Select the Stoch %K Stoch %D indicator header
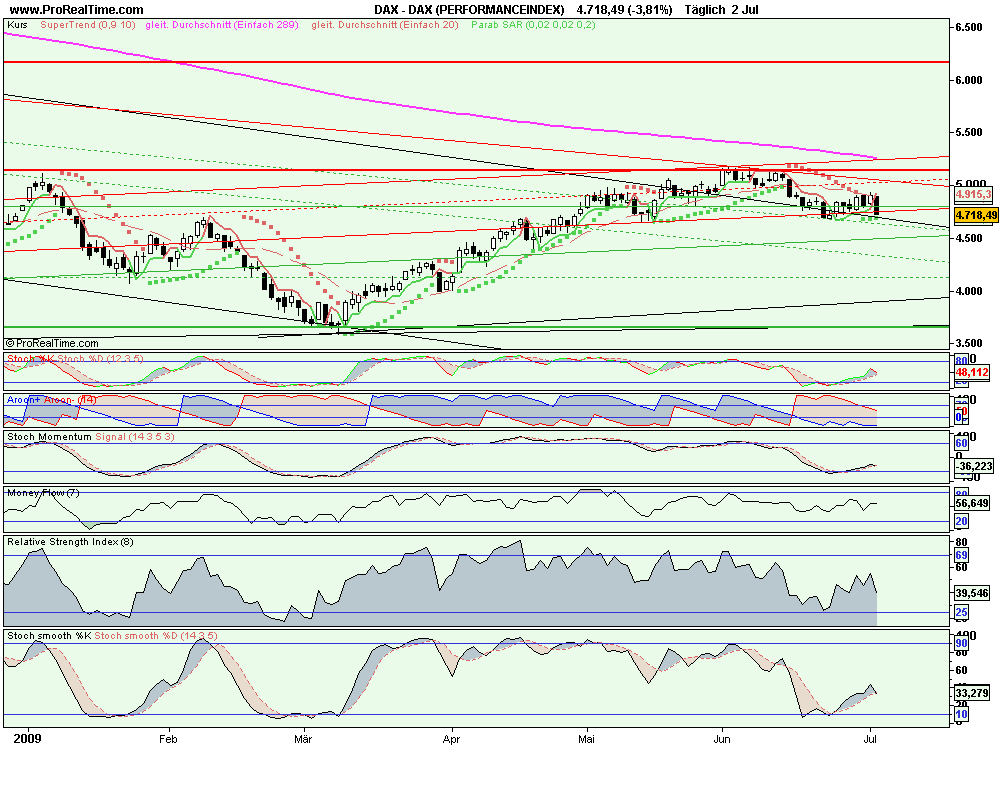 (x=70, y=355)
